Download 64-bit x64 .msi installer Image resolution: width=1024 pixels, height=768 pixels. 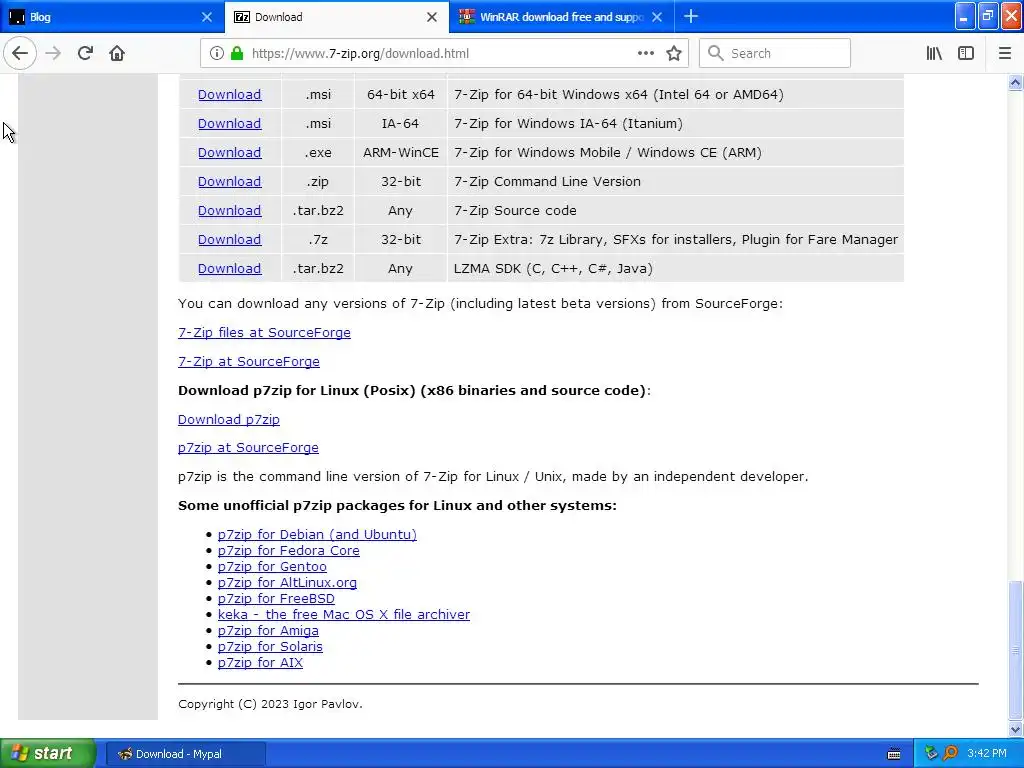point(229,95)
